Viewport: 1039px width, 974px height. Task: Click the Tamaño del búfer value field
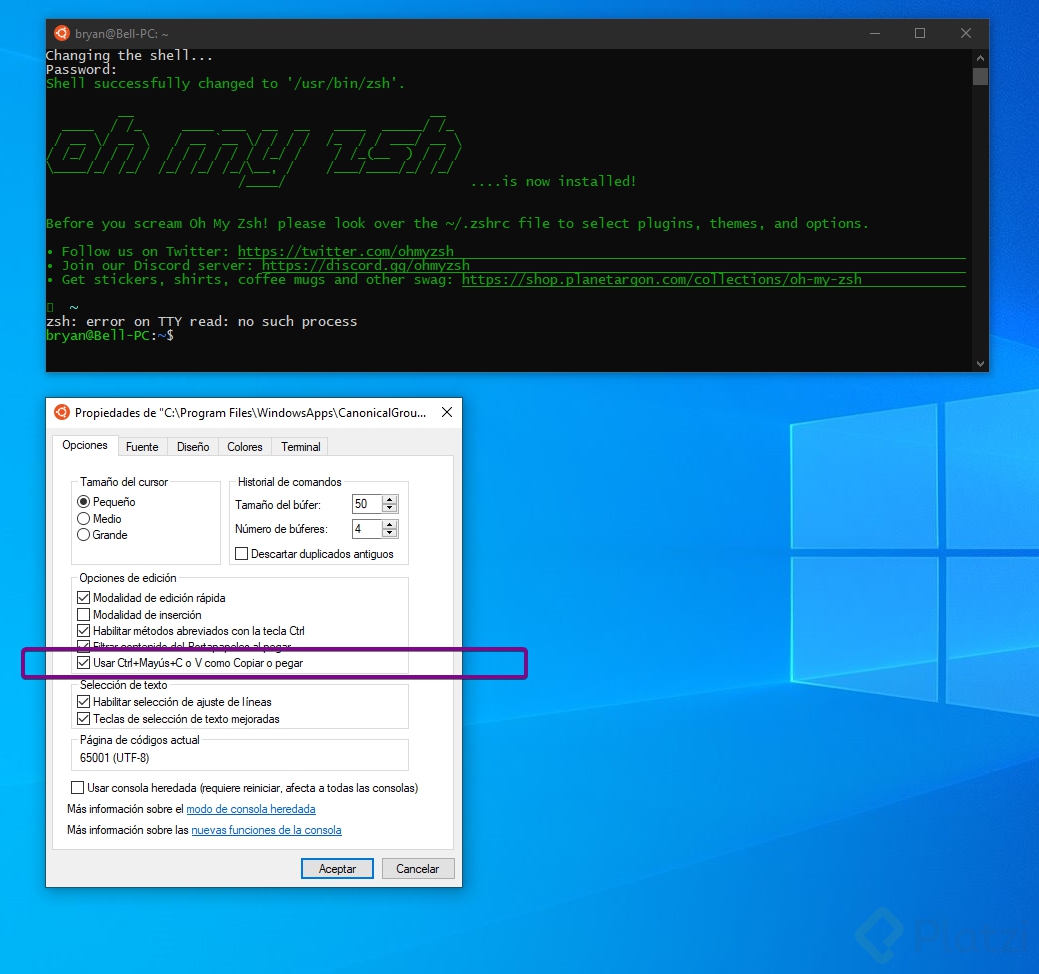pyautogui.click(x=366, y=504)
